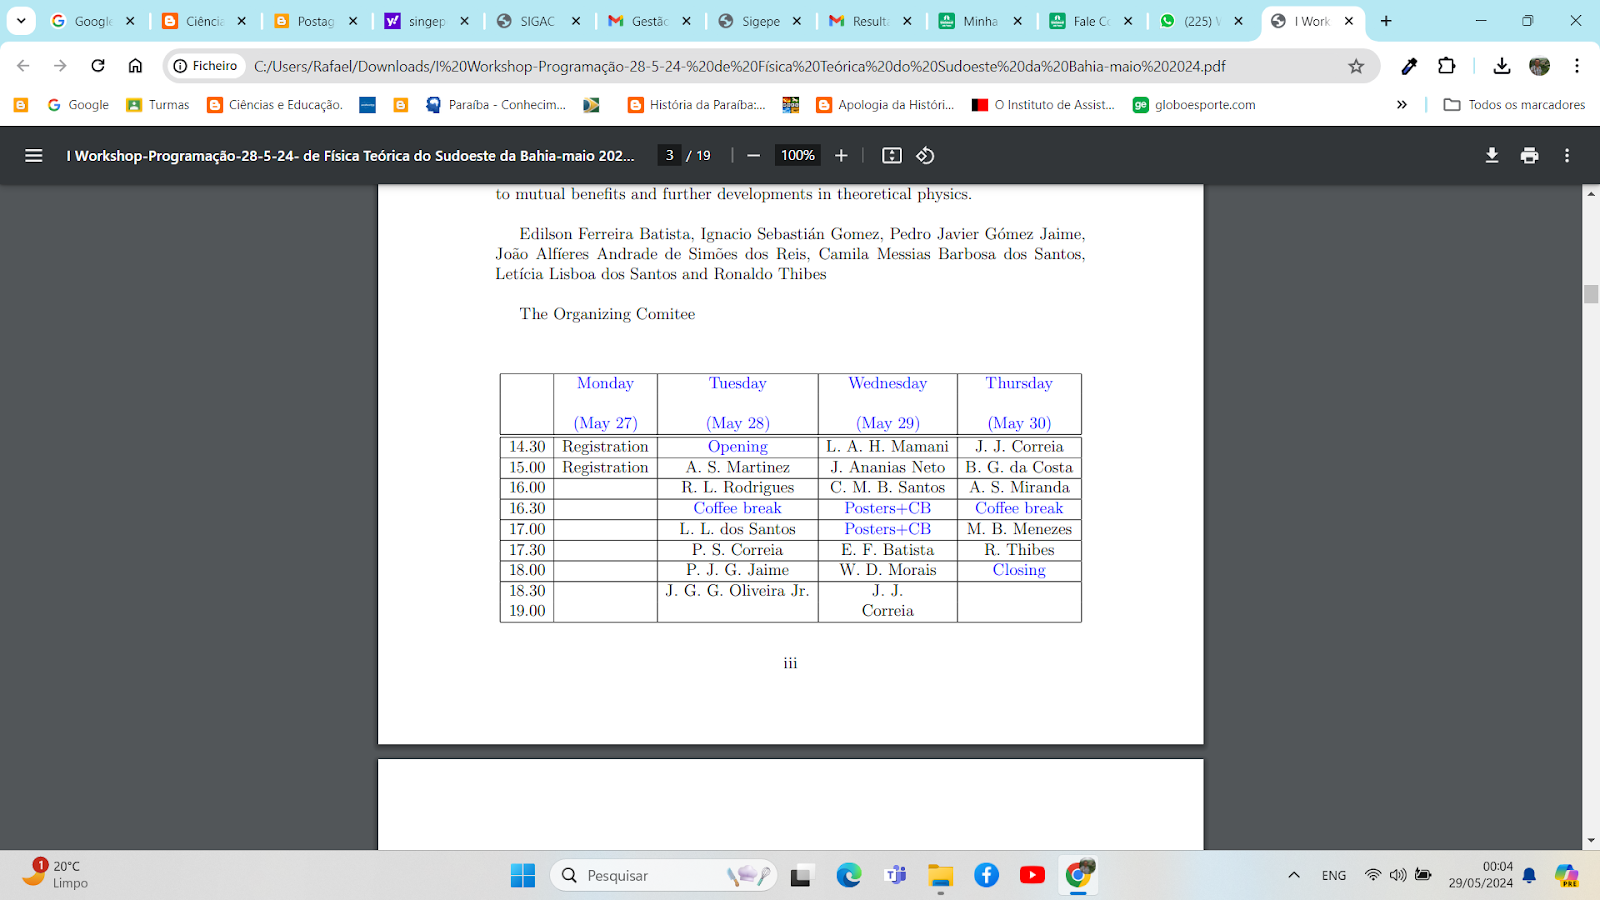Open Facebook from taskbar
The height and width of the screenshot is (900, 1600).
pyautogui.click(x=986, y=875)
